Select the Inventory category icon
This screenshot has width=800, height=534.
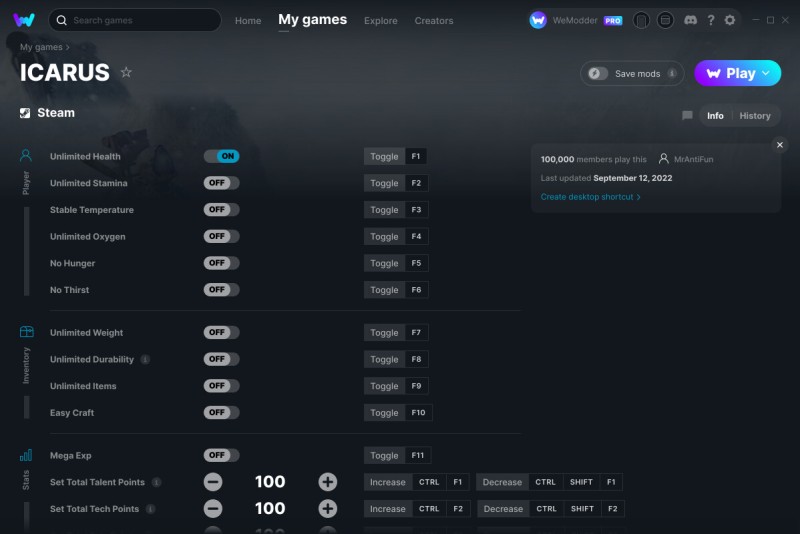coord(27,332)
